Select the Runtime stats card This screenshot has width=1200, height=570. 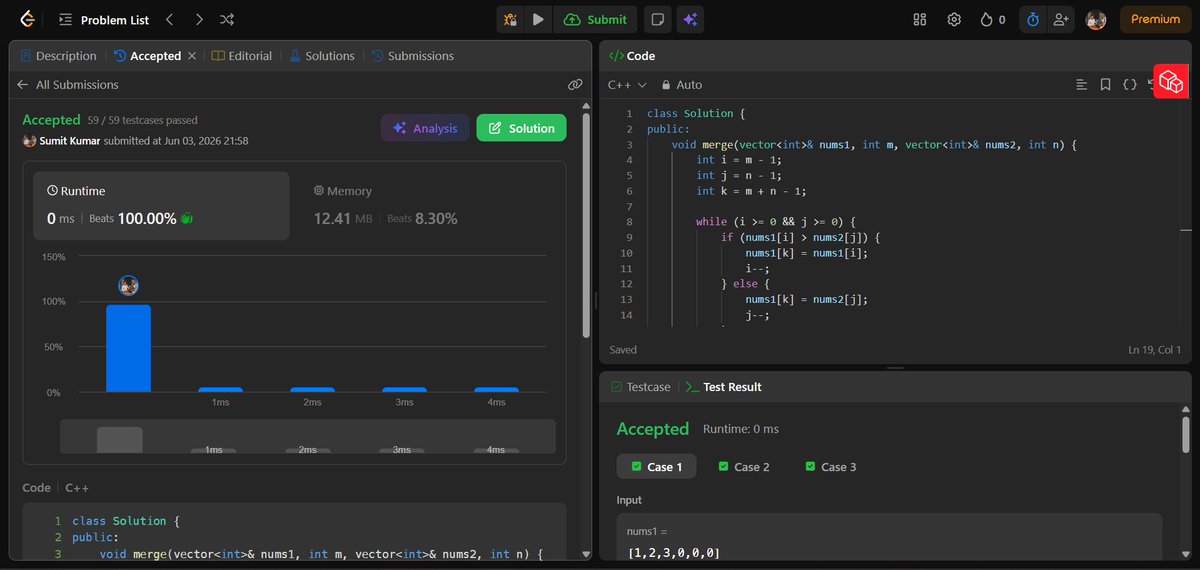161,205
